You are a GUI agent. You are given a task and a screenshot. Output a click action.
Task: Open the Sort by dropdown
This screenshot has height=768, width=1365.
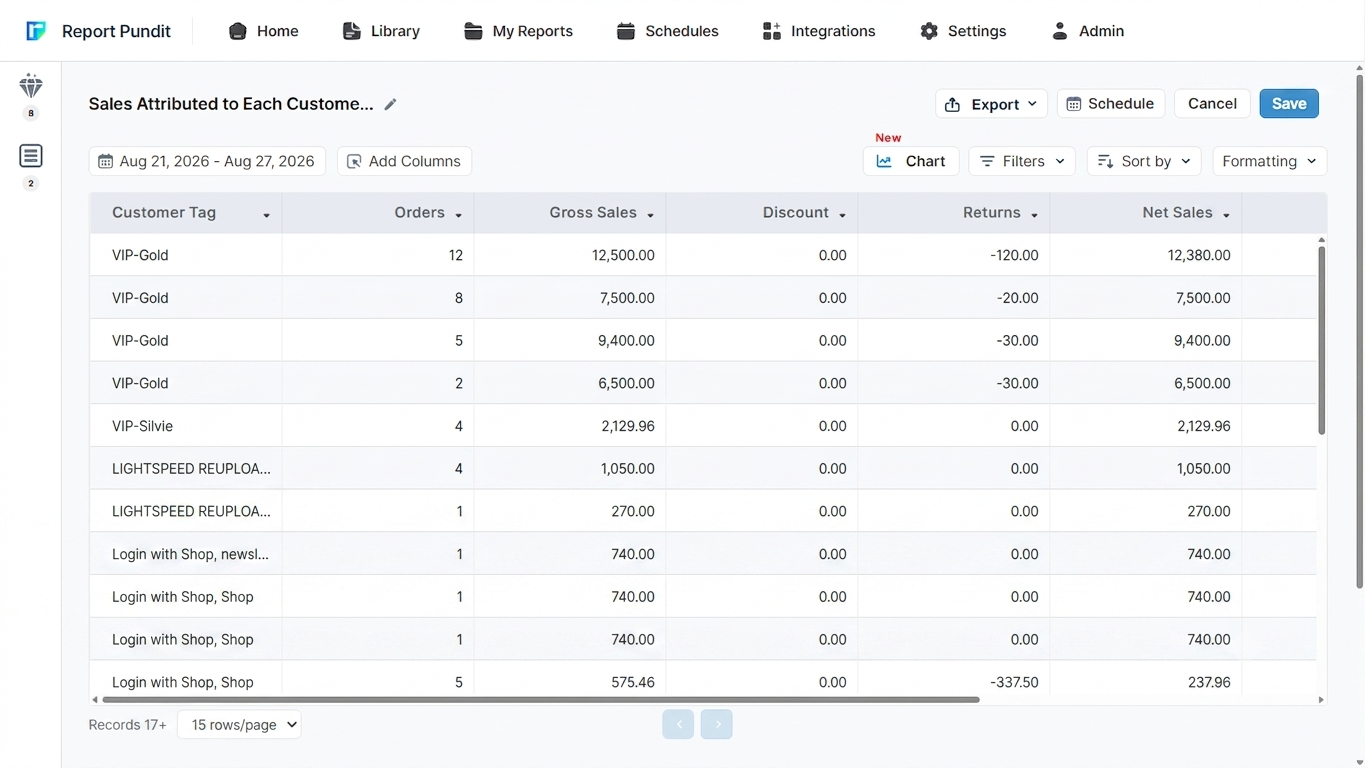coord(1144,161)
